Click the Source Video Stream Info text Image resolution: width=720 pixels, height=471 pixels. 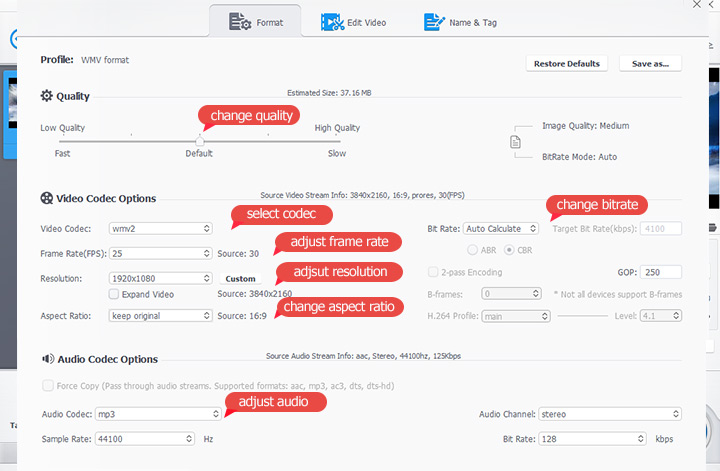[x=362, y=195]
